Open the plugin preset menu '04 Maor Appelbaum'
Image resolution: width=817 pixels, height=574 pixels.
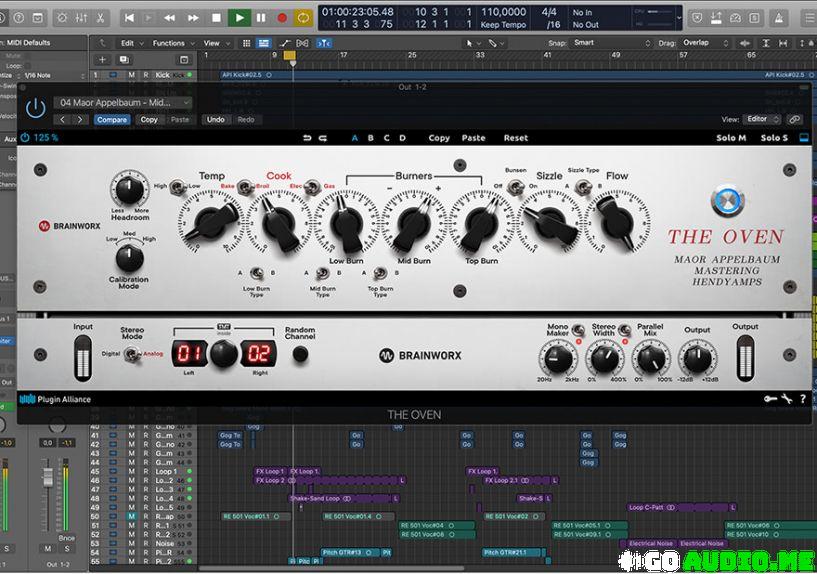[123, 103]
